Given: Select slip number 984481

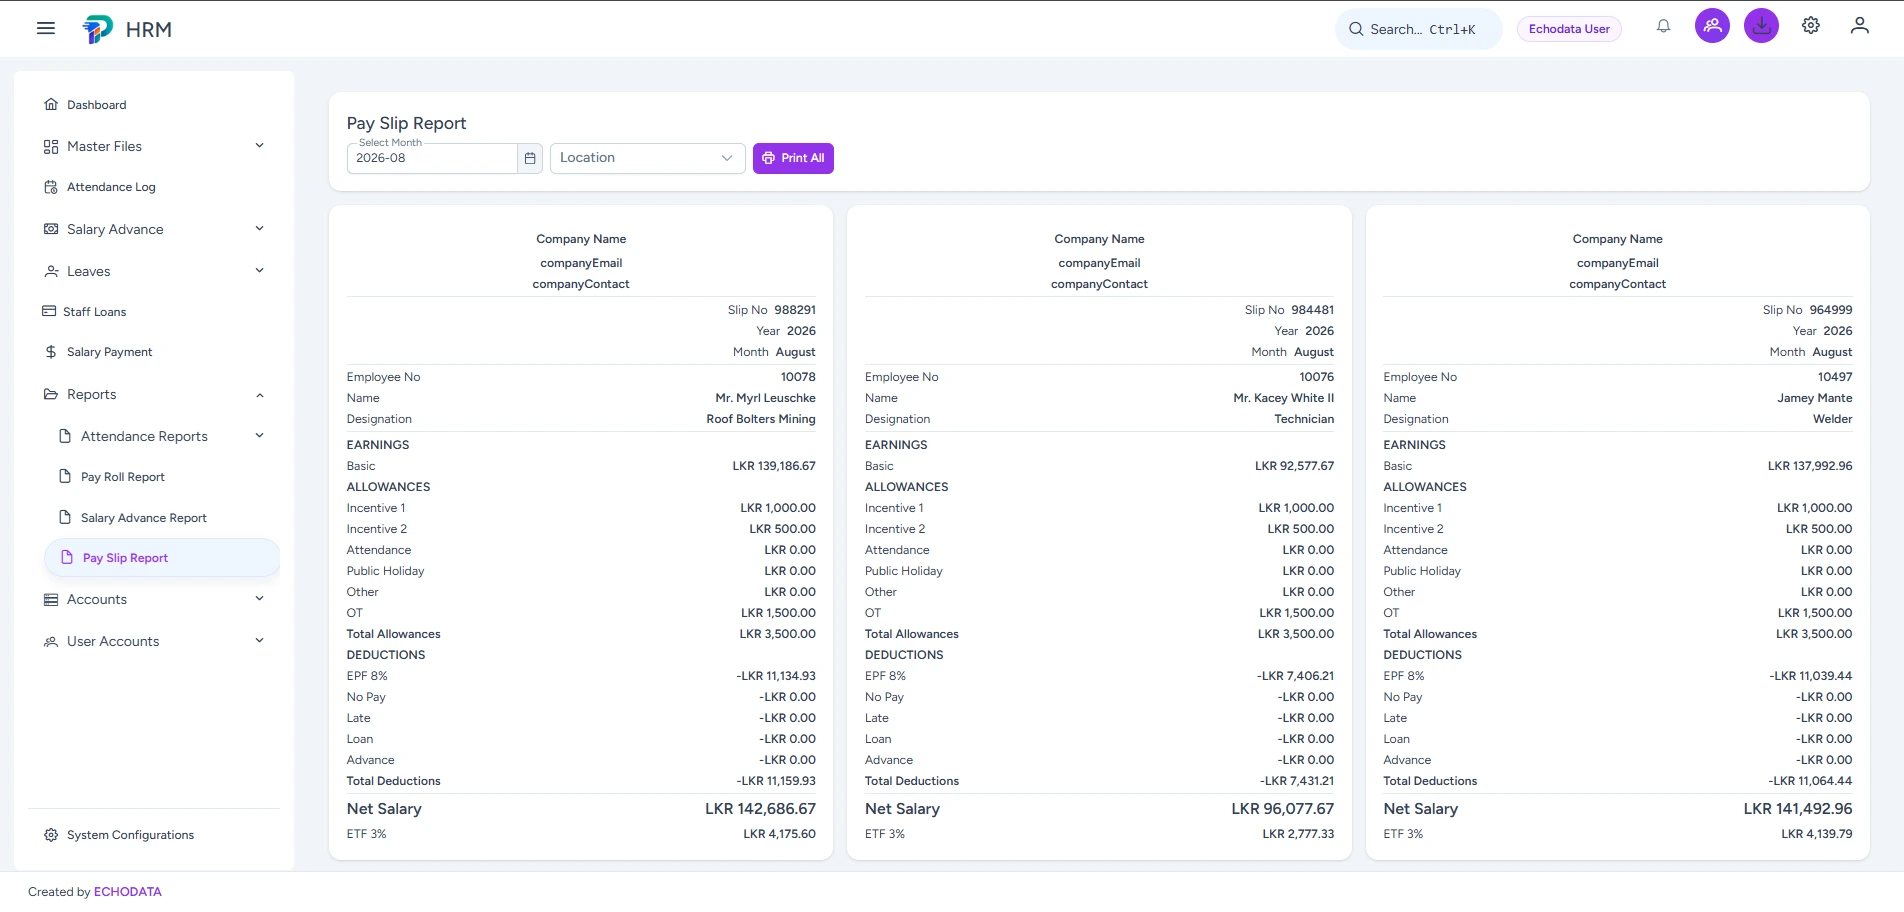Looking at the screenshot, I should click(1313, 310).
